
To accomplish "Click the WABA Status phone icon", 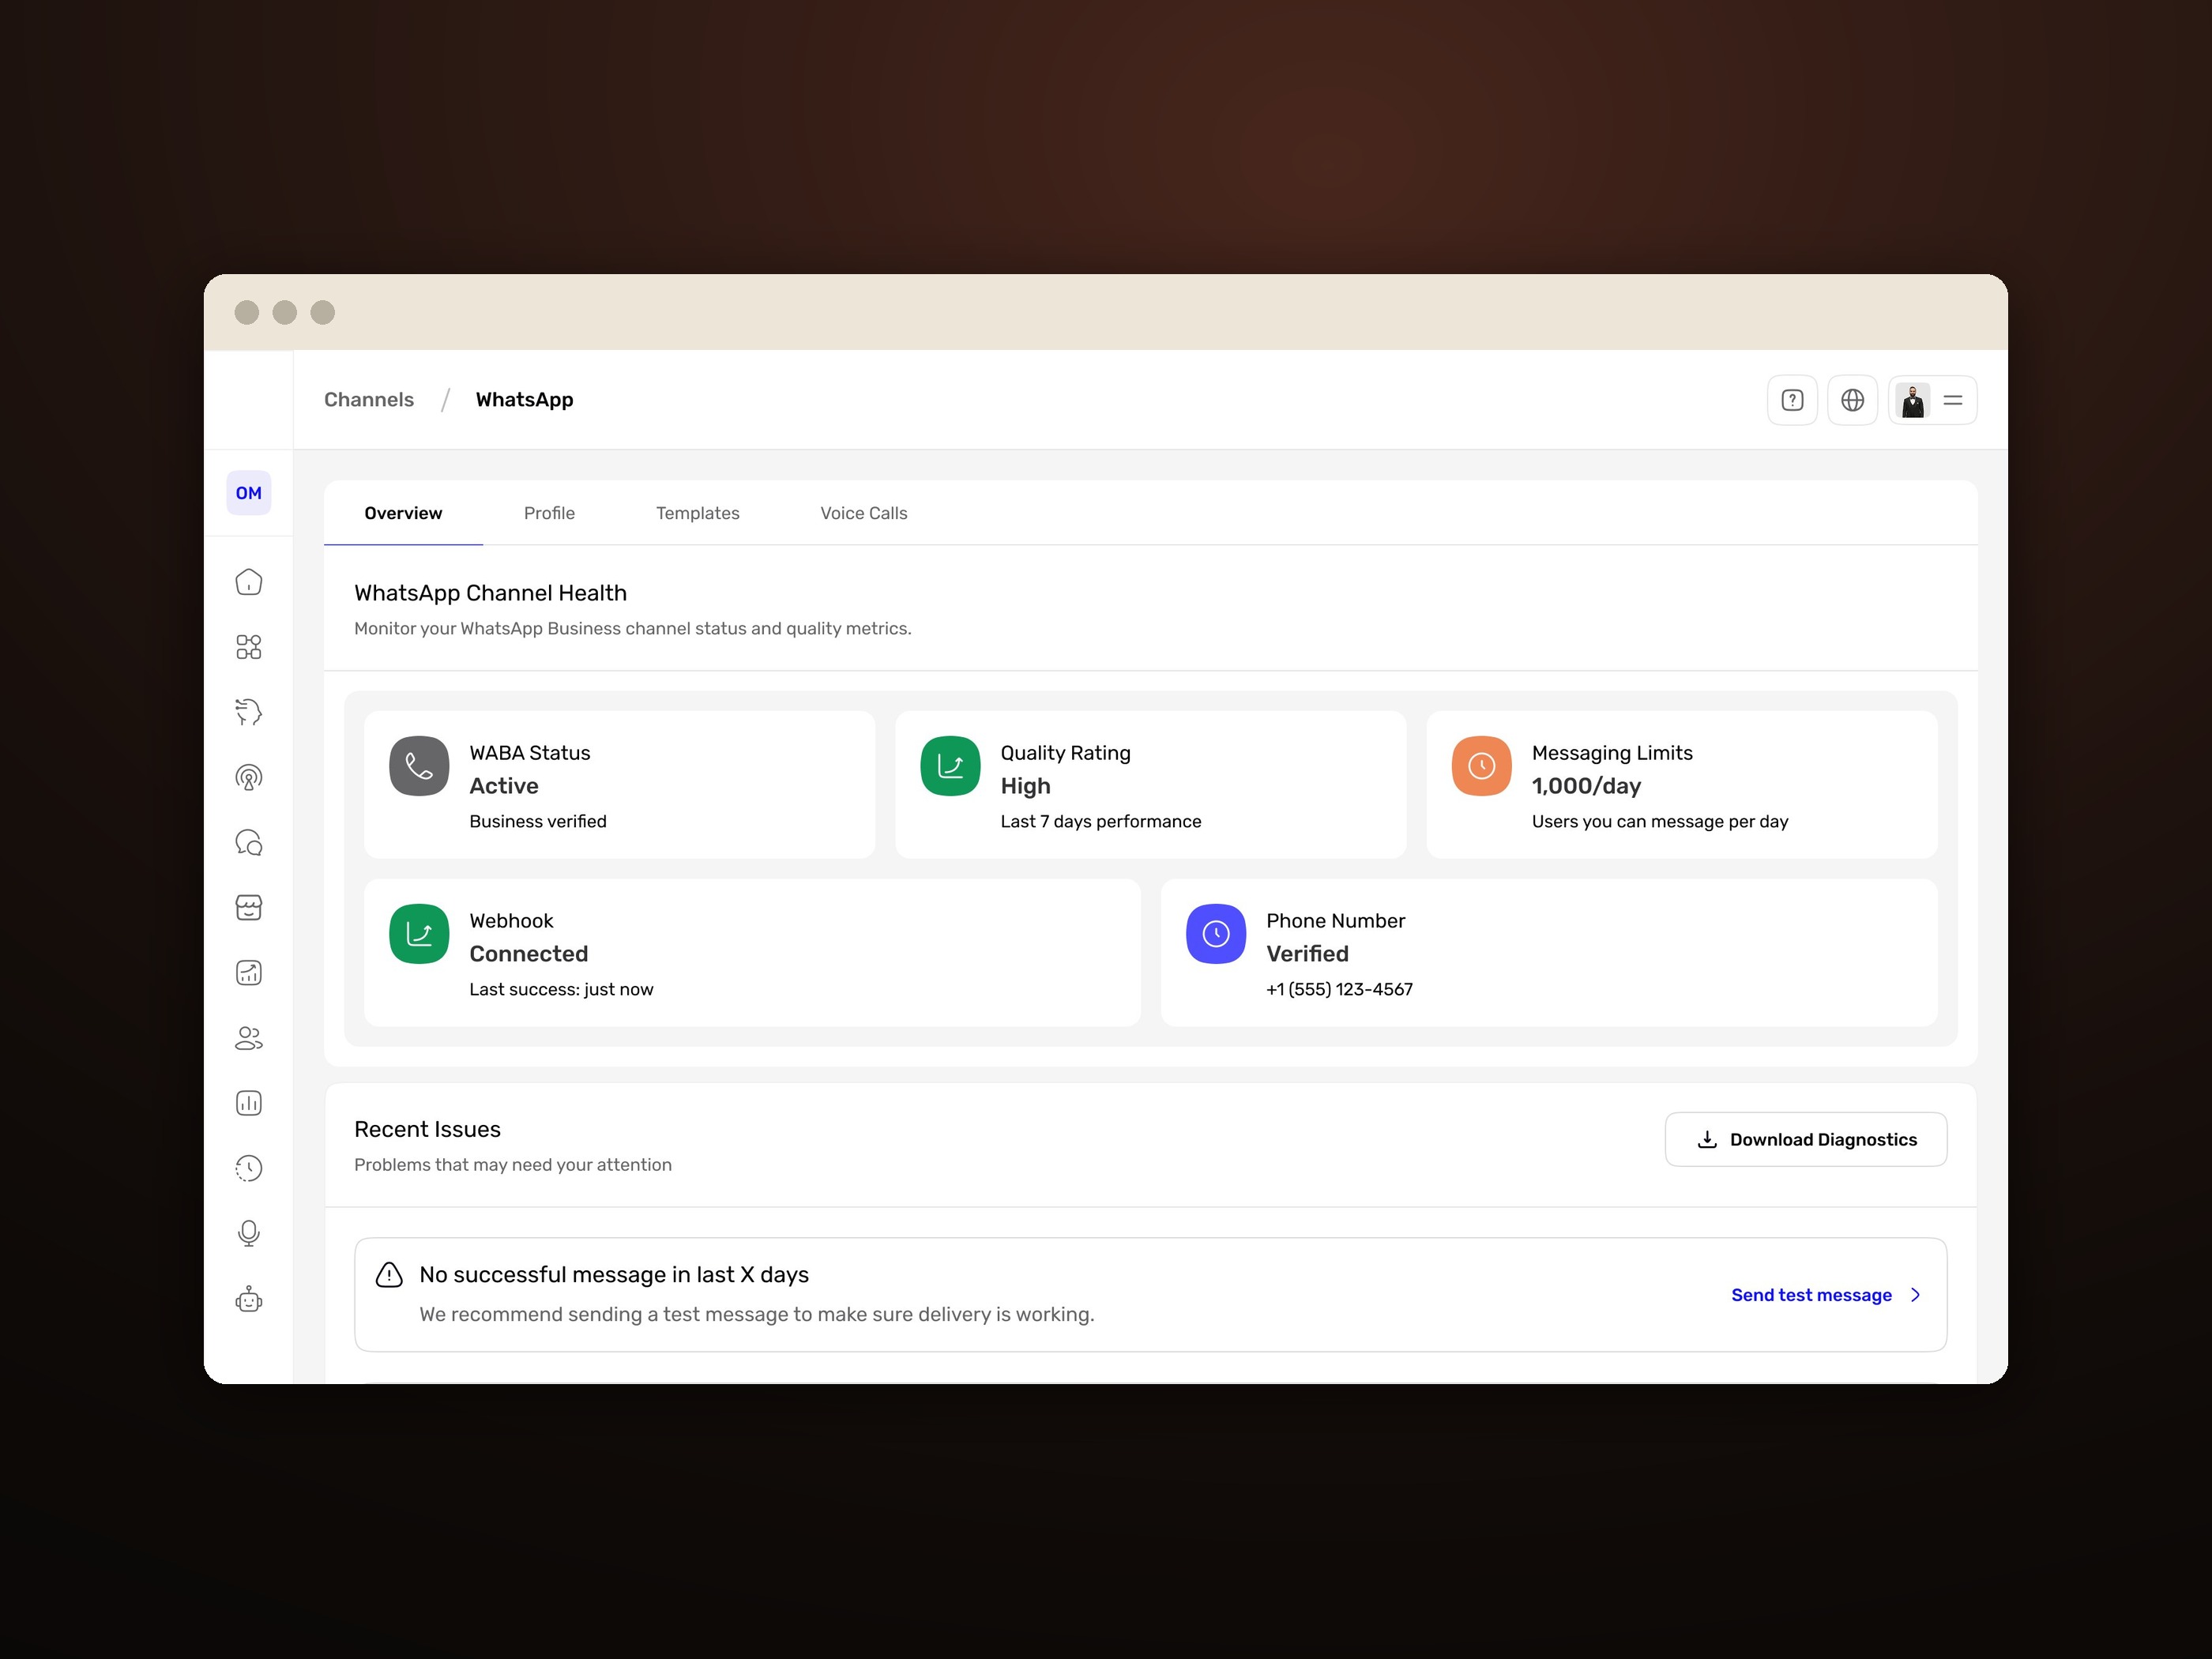I will (x=419, y=766).
